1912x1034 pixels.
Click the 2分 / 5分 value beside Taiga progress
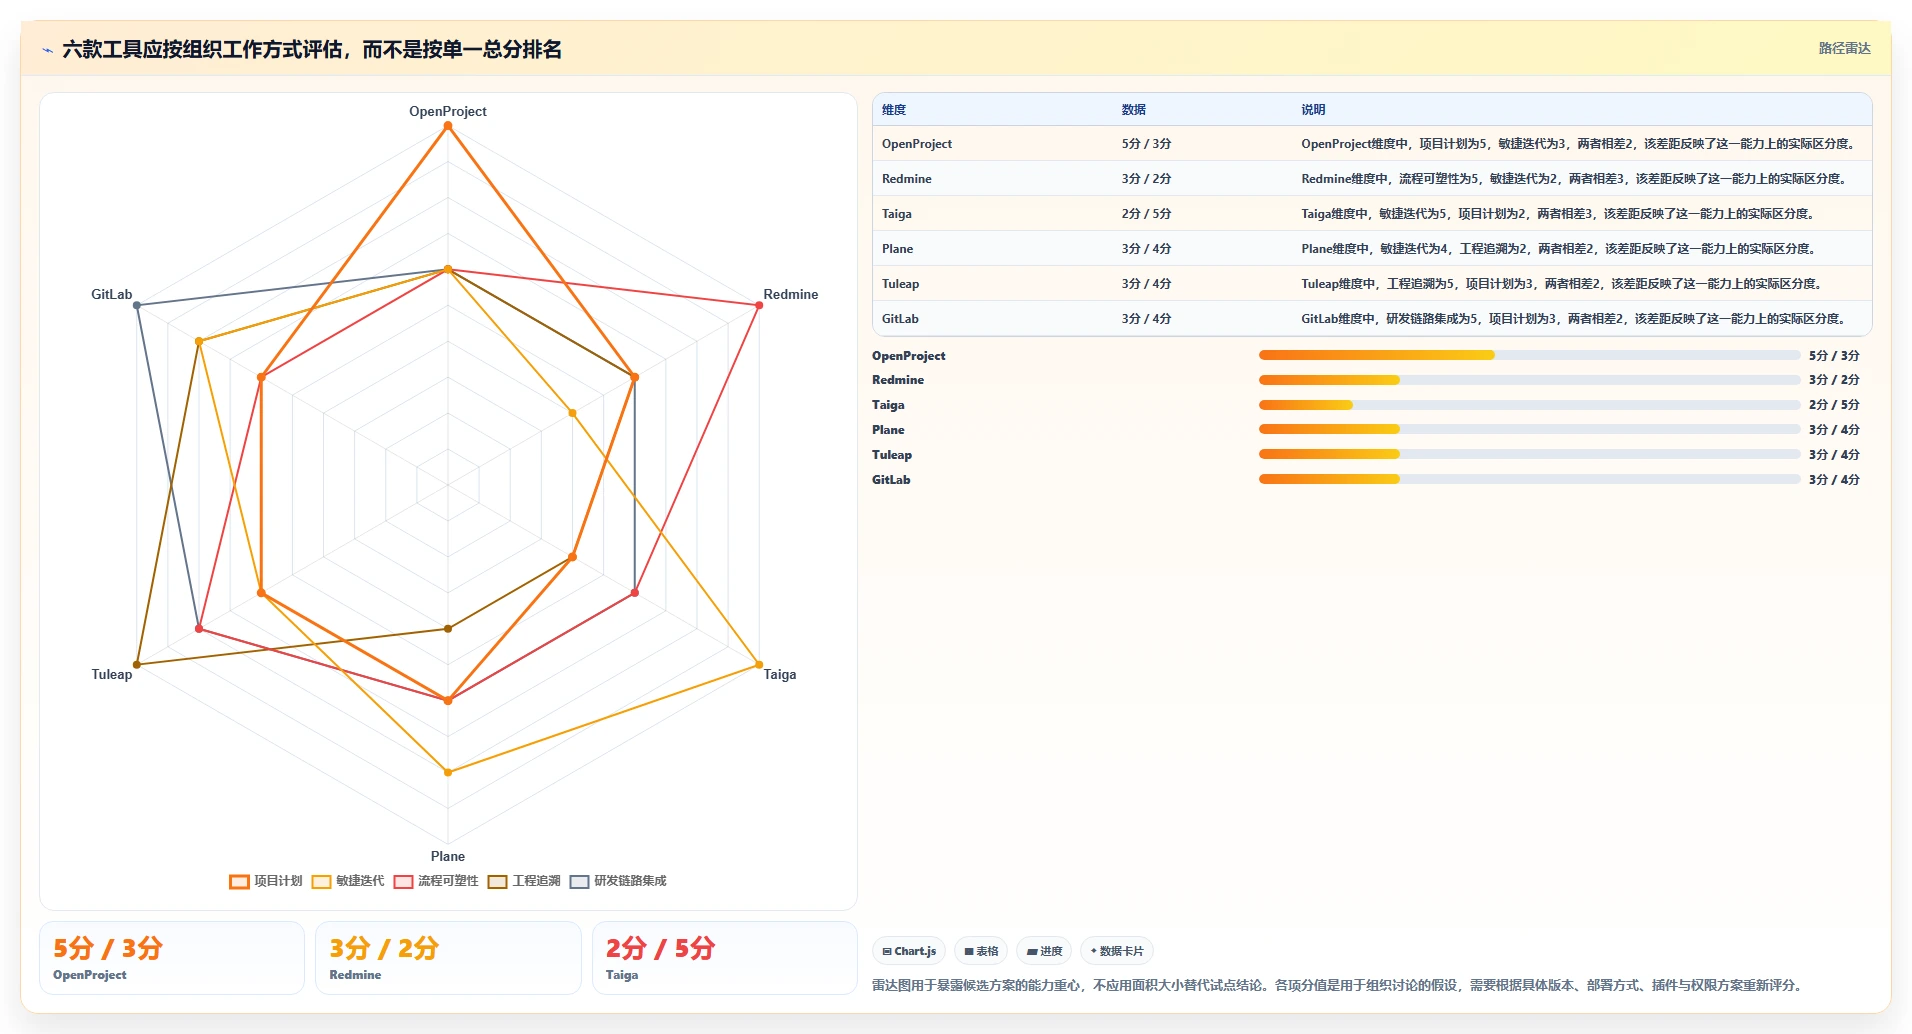tap(1834, 405)
